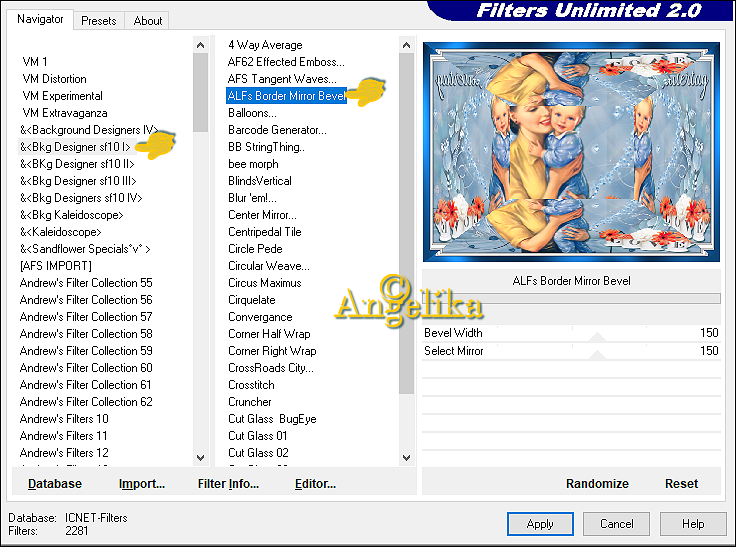Select Cut Glass BugEye filter
Screen dimensions: 736x547
(272, 419)
